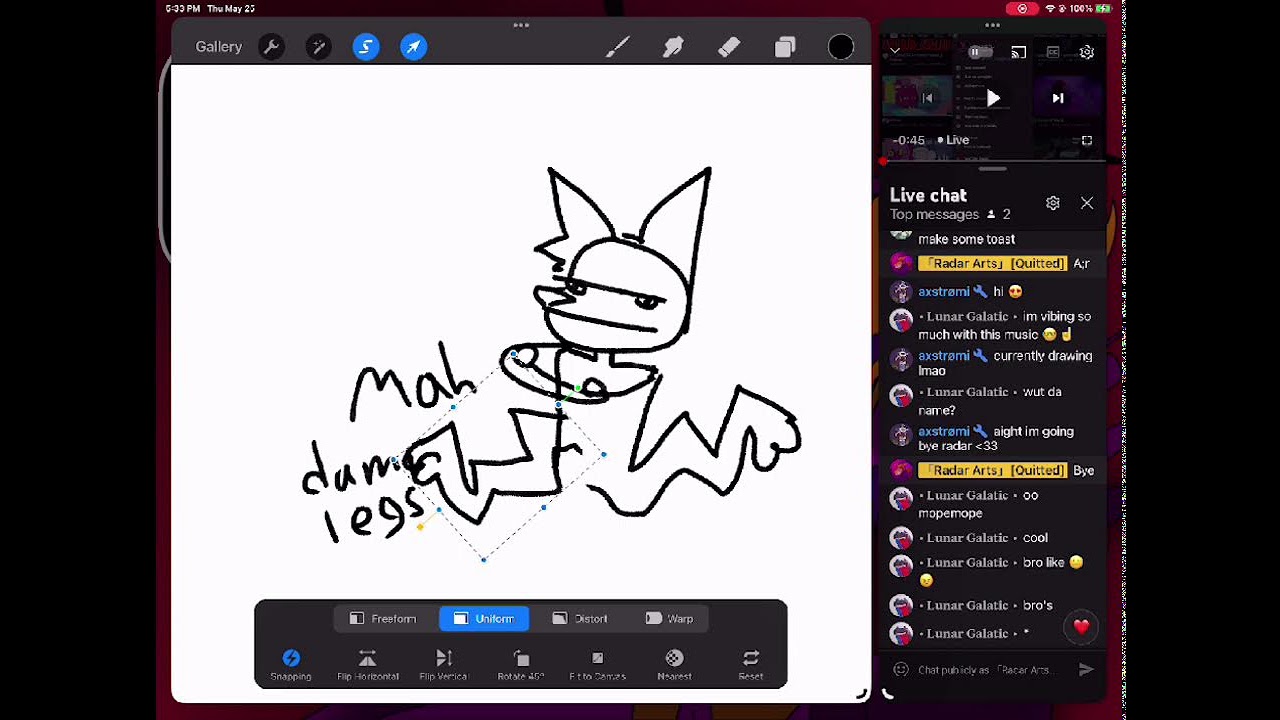The width and height of the screenshot is (1280, 720).
Task: Send a heart reaction in chat
Action: click(1081, 627)
